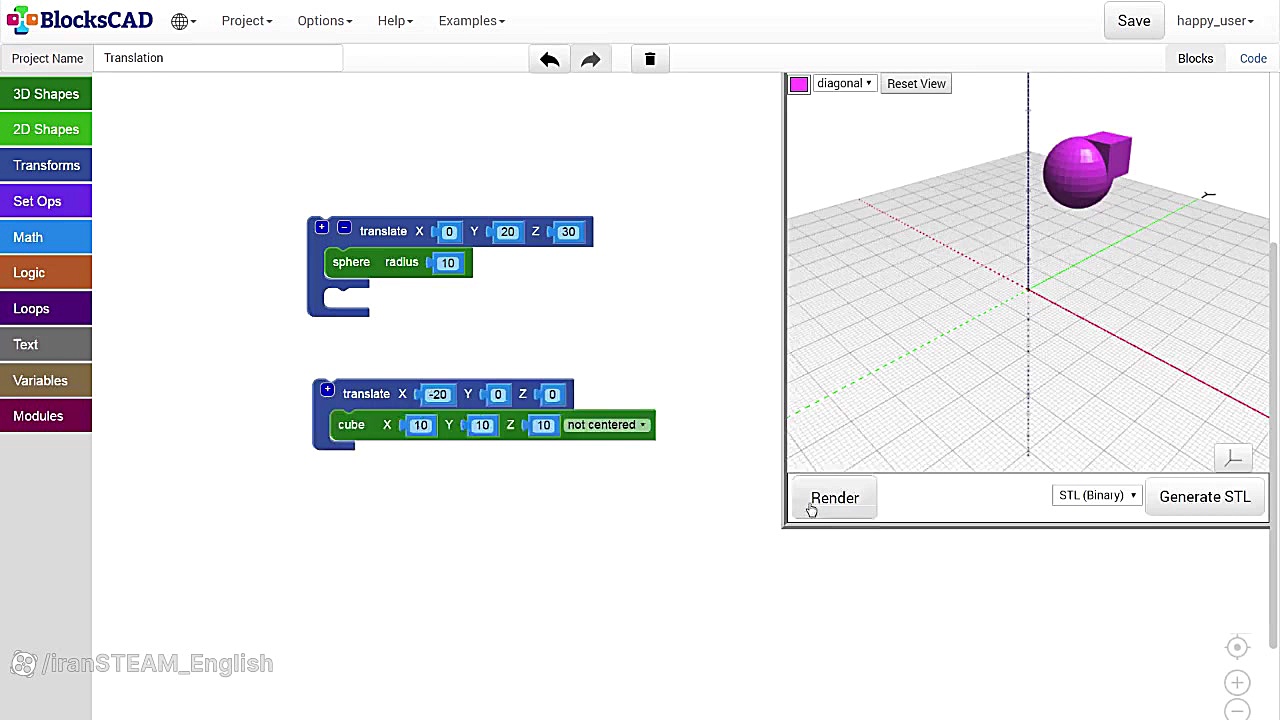This screenshot has width=1280, height=720.
Task: Click the undo arrow icon
Action: click(x=549, y=59)
